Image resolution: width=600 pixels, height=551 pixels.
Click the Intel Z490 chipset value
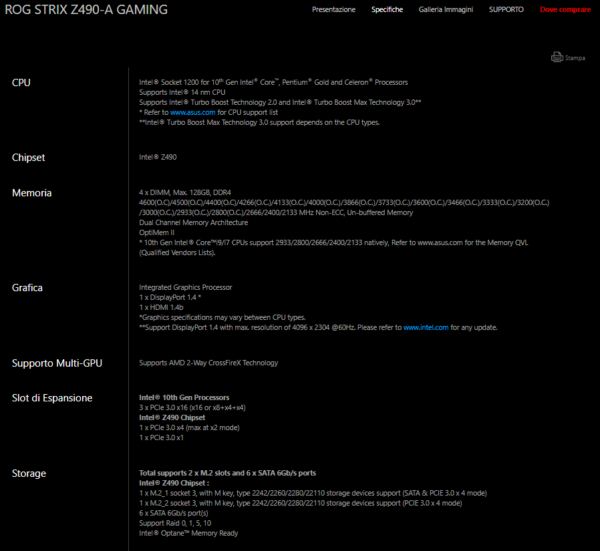click(158, 157)
